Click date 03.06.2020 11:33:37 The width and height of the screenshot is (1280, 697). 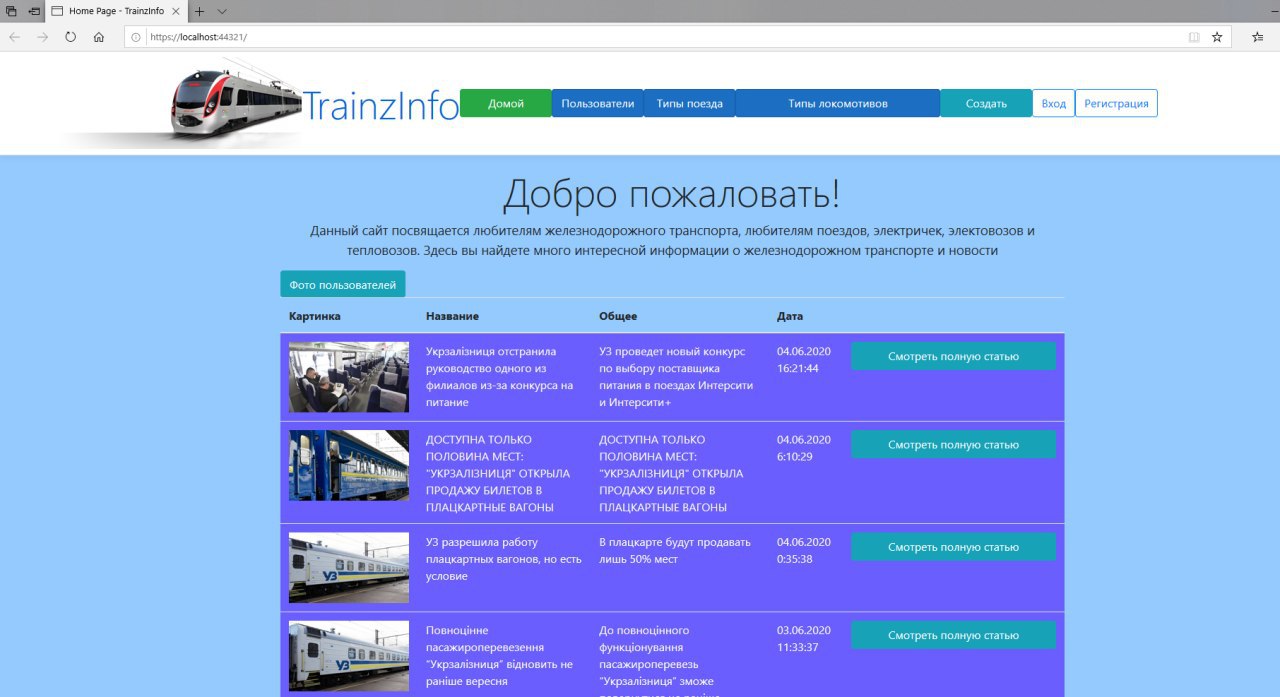click(804, 639)
